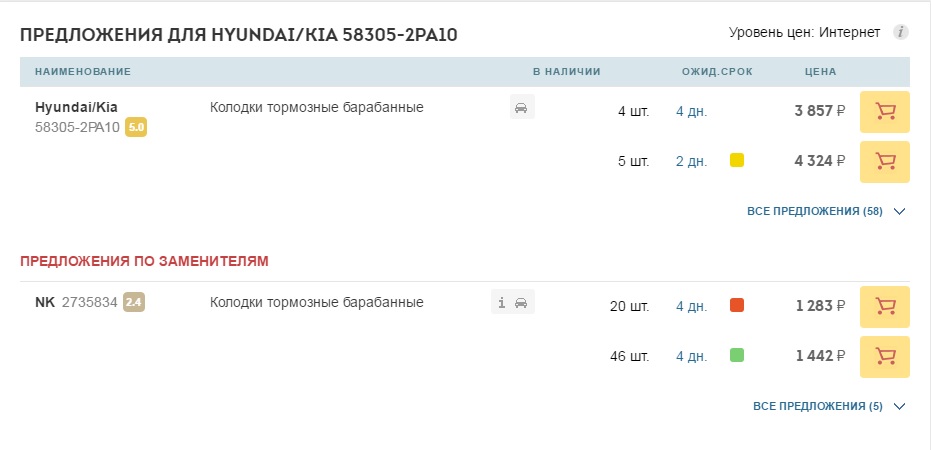Click car applicability icon for Hyundai/Kia part
Screen dimensions: 931x450
pyautogui.click(x=522, y=107)
